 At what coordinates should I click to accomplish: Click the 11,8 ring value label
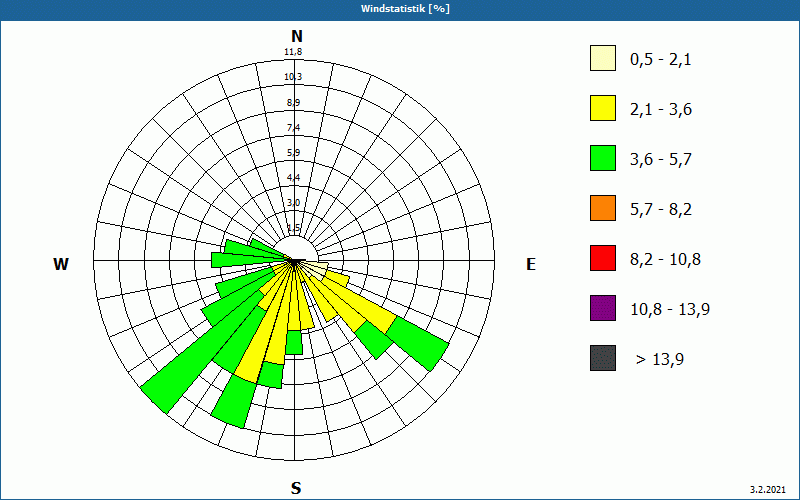(x=293, y=52)
